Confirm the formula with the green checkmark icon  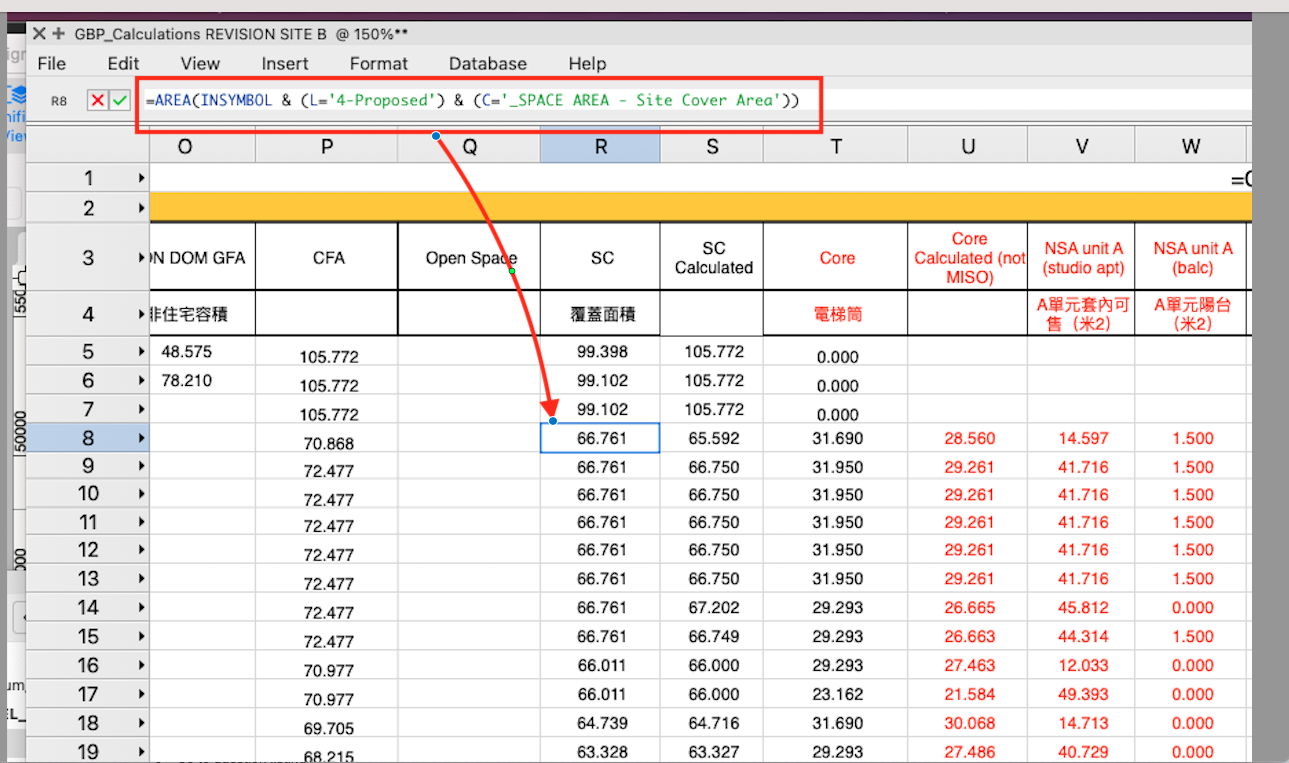(120, 100)
